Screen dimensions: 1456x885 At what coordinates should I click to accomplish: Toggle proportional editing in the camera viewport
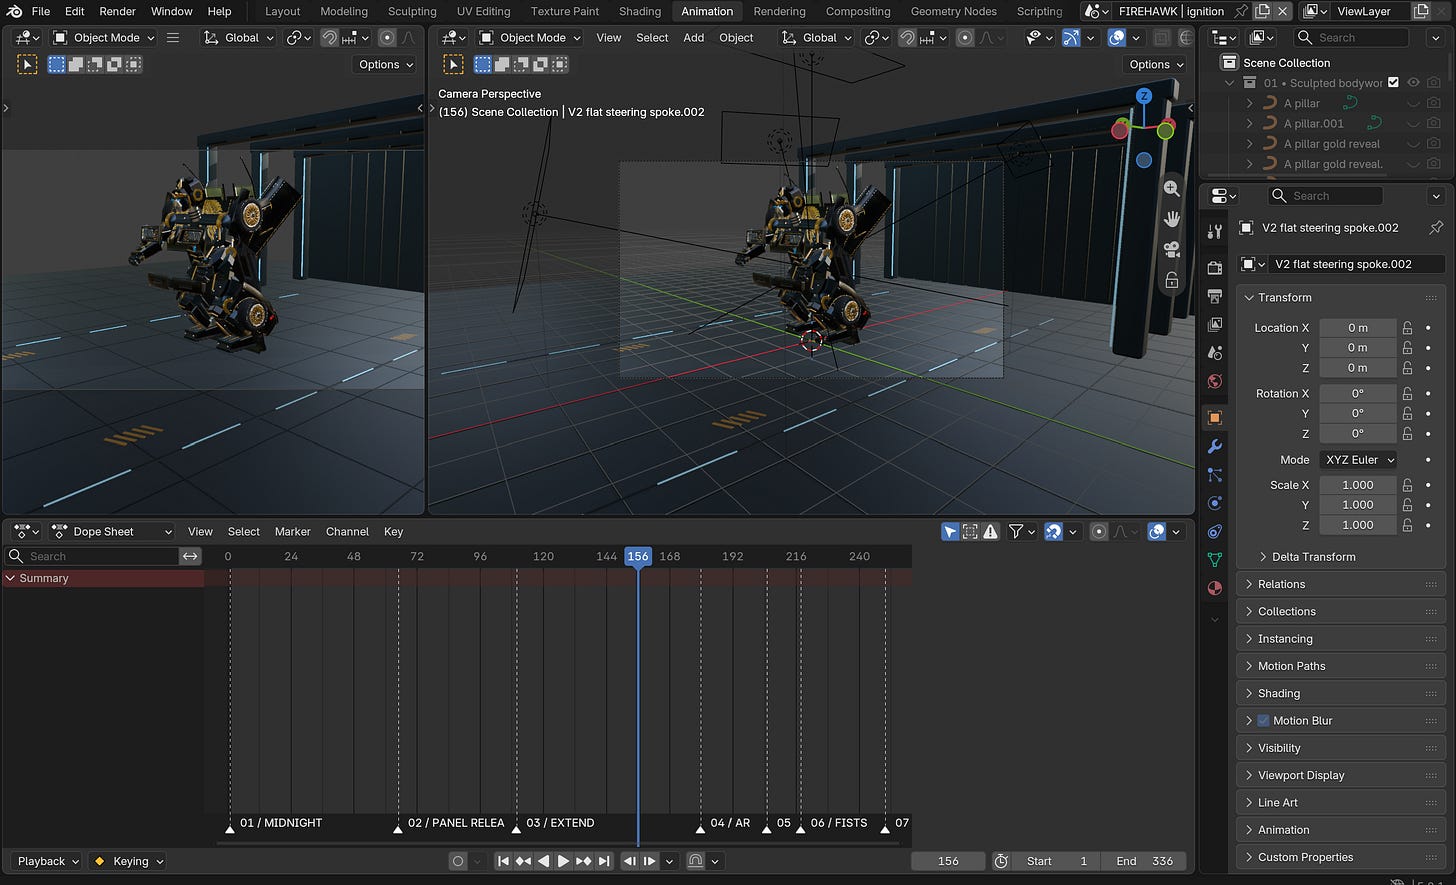[965, 38]
